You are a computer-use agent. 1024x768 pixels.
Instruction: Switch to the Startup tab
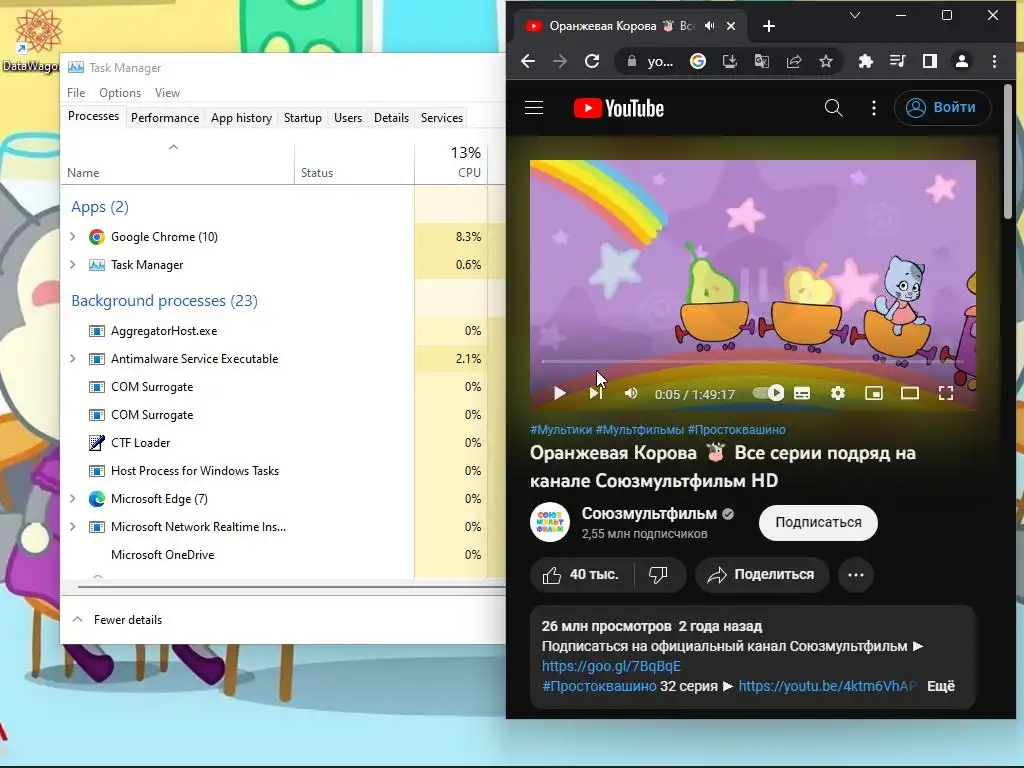click(302, 118)
